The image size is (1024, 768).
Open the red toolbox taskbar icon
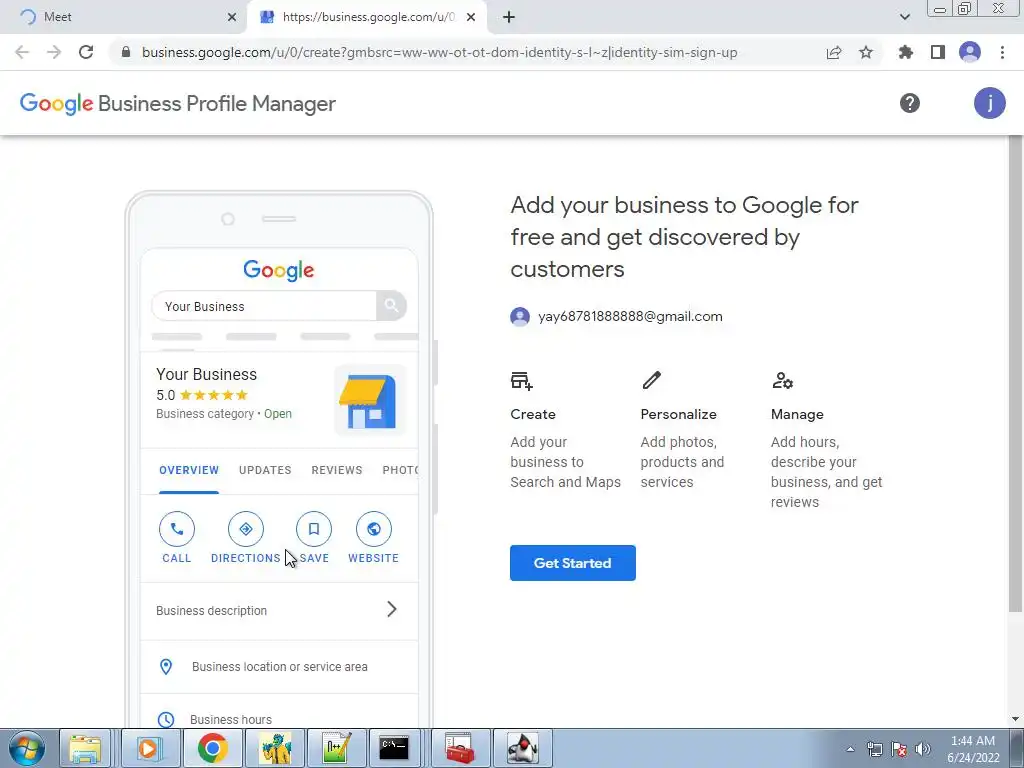(459, 748)
